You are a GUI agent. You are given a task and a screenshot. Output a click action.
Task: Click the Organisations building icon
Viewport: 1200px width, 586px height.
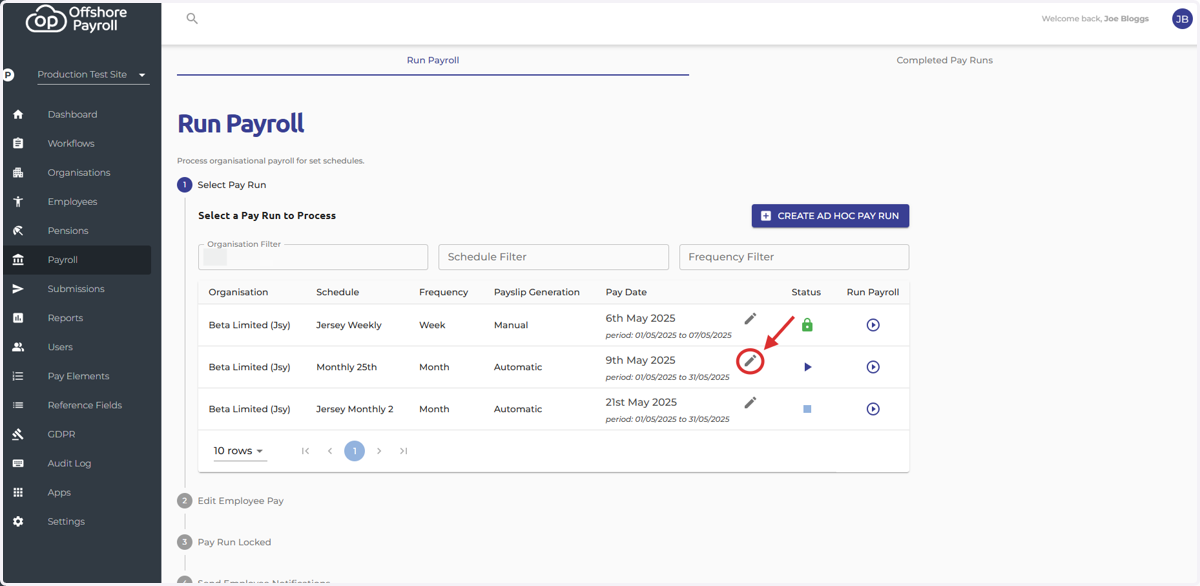pyautogui.click(x=18, y=172)
